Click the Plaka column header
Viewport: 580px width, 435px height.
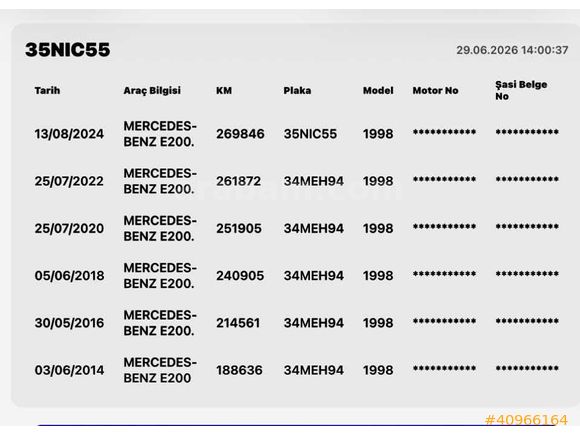coord(297,91)
